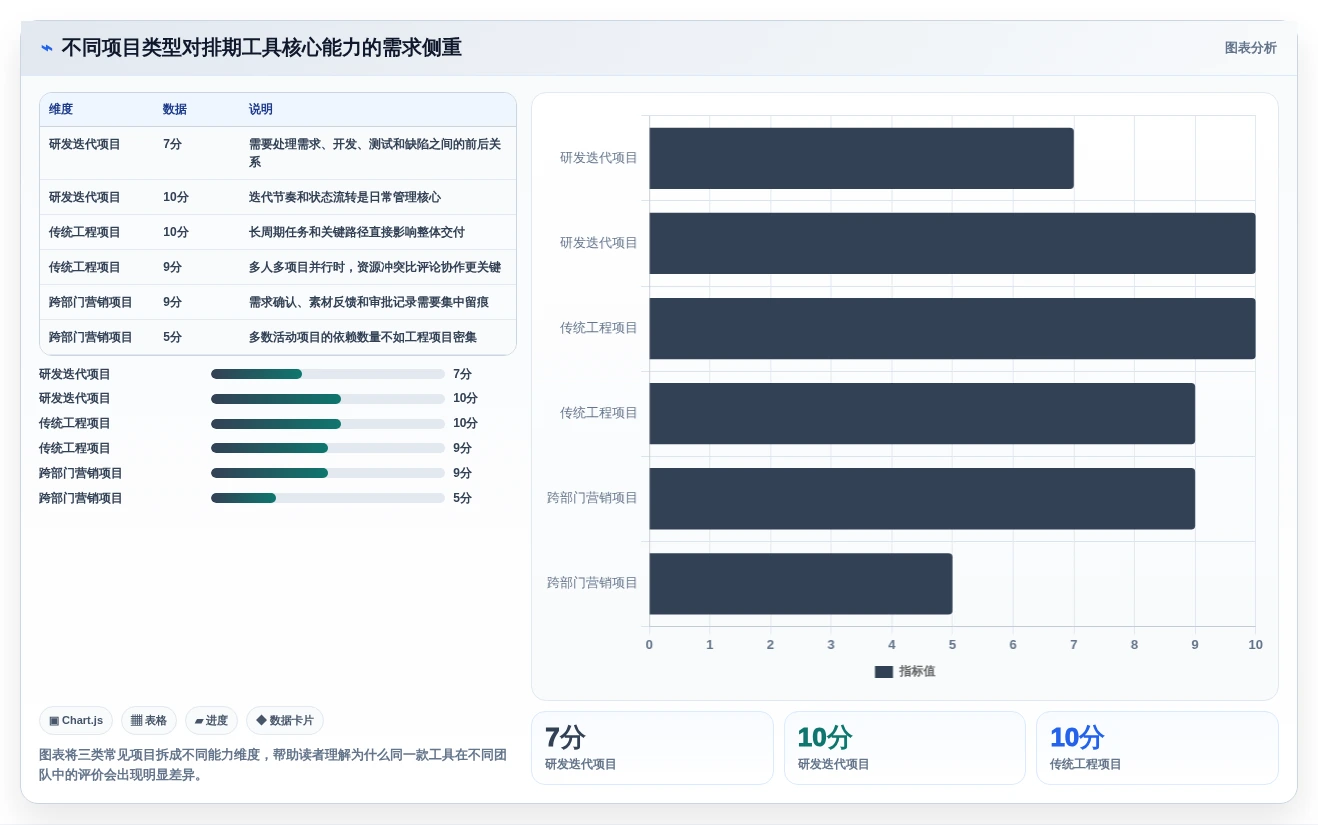Click the x-axis tick label 0
Viewport: 1318px width, 825px height.
649,645
